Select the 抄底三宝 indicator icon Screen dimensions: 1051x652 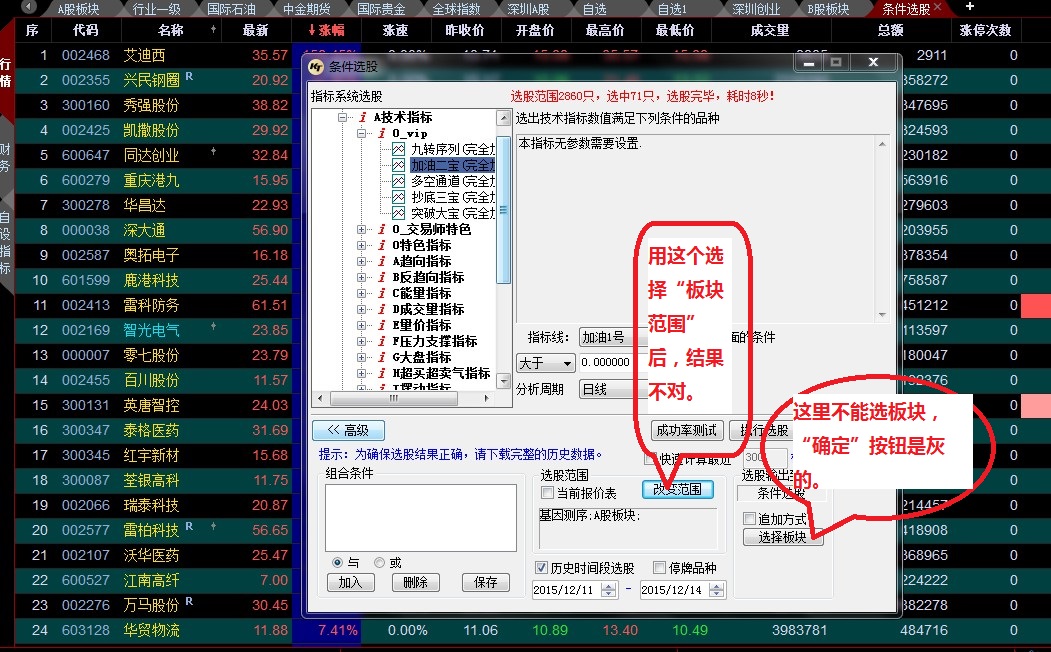point(398,197)
